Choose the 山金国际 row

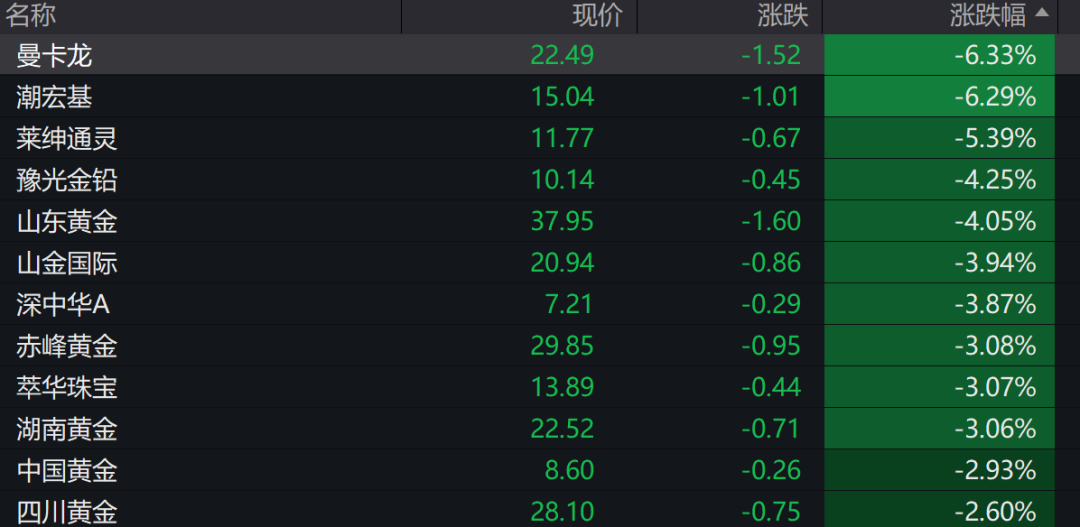[x=67, y=263]
